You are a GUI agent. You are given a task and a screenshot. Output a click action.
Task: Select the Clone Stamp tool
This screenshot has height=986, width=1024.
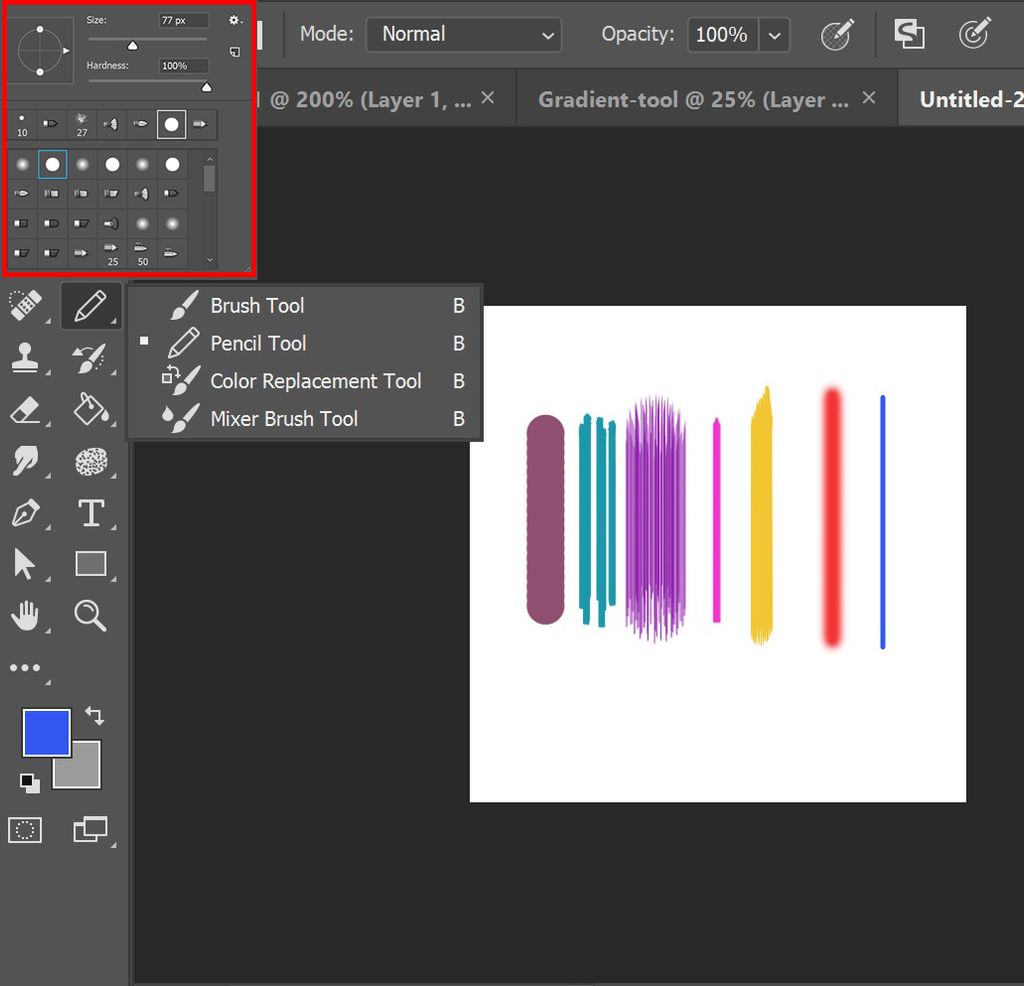pos(27,359)
